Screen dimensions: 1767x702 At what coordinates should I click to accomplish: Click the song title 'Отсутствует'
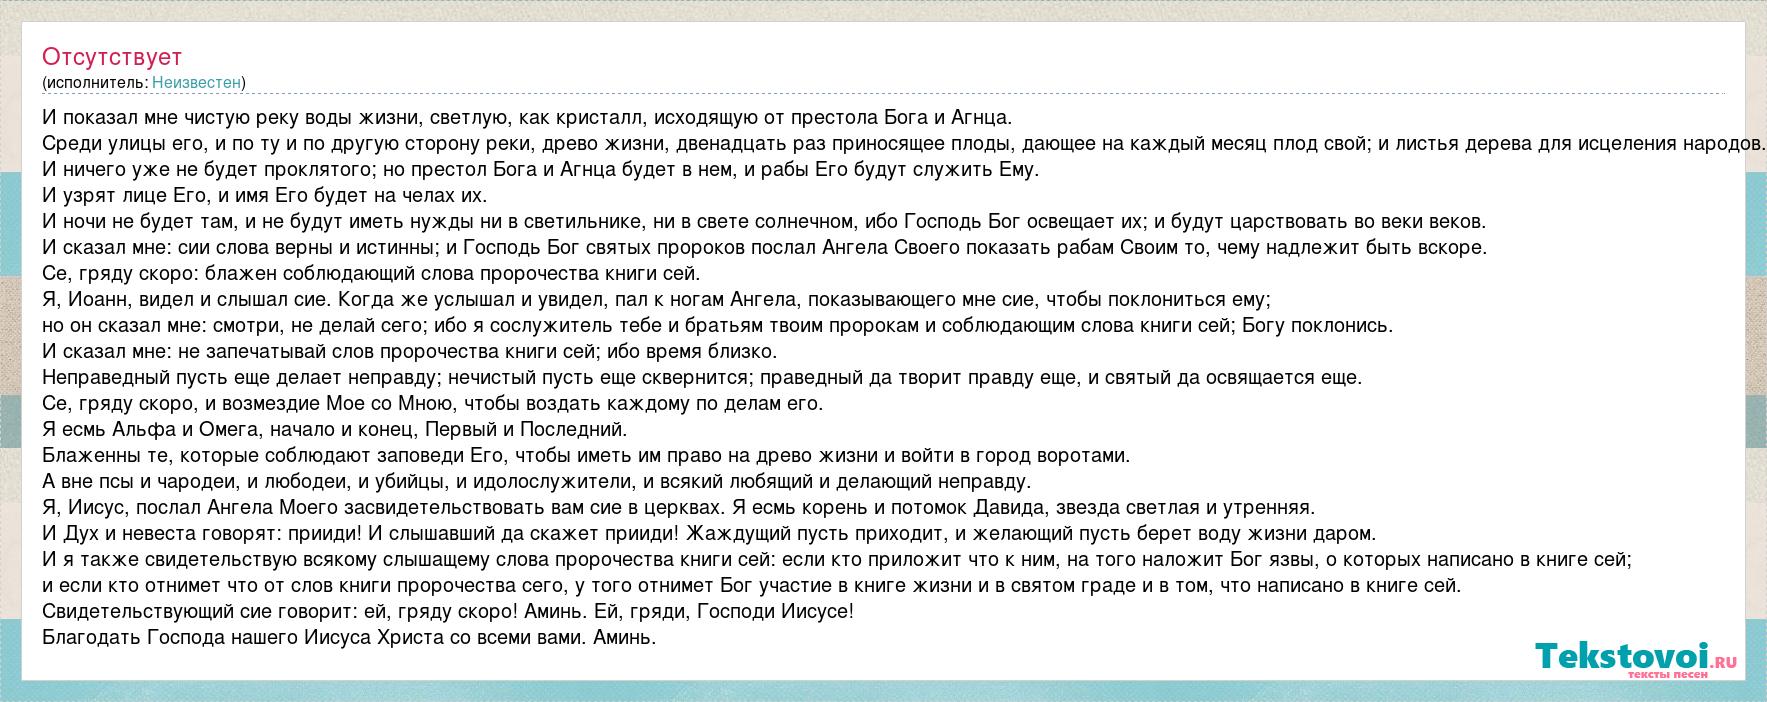tap(112, 57)
